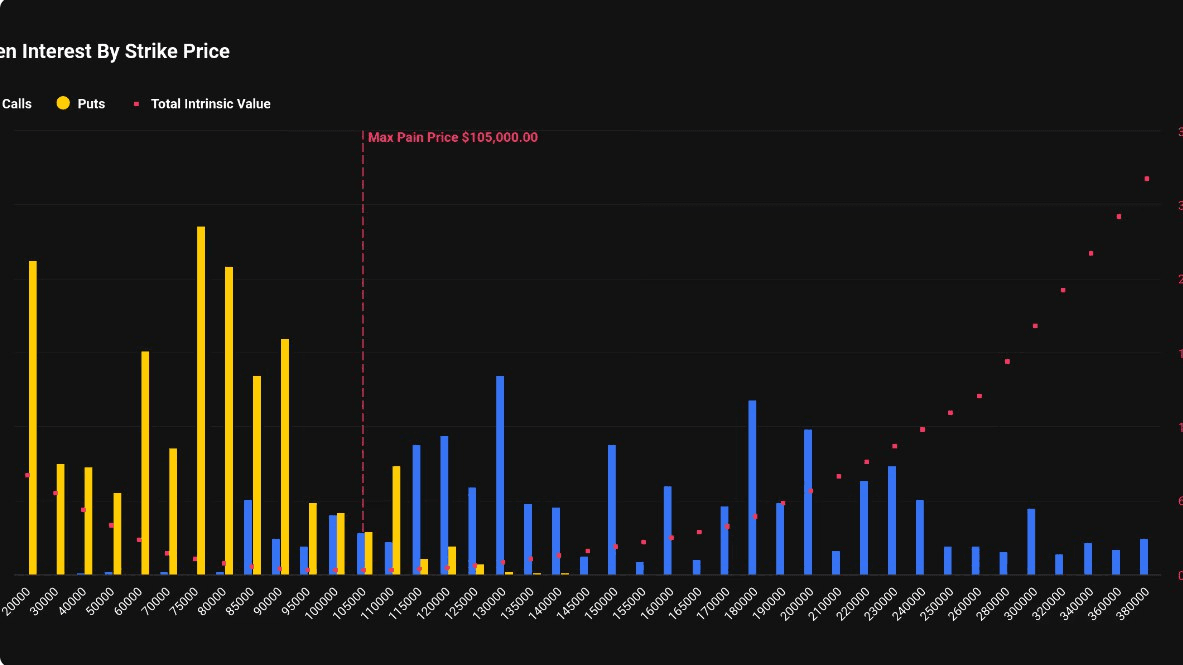The height and width of the screenshot is (665, 1183).
Task: Select the puts bar at strike 110000
Action: [396, 520]
